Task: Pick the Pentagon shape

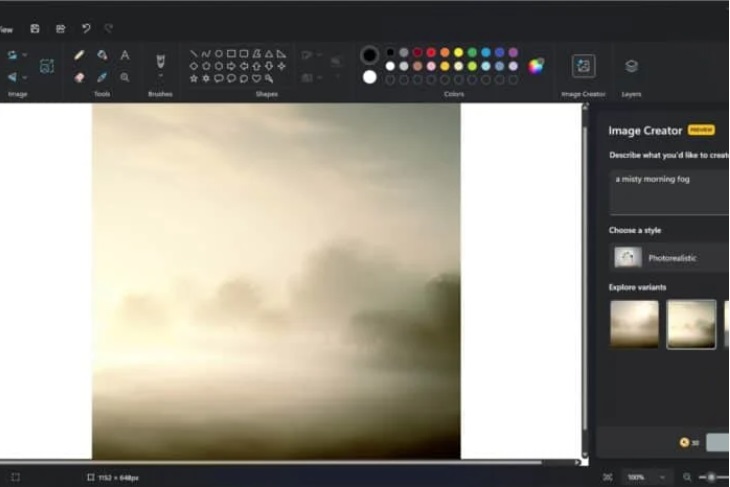Action: [206, 66]
